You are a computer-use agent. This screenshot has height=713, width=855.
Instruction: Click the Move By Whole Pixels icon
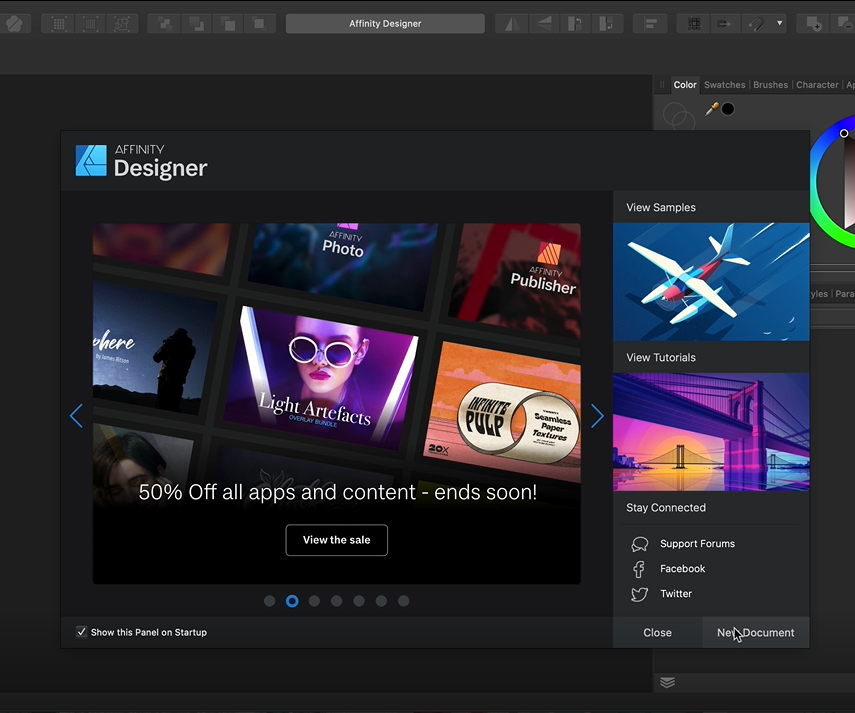click(725, 23)
